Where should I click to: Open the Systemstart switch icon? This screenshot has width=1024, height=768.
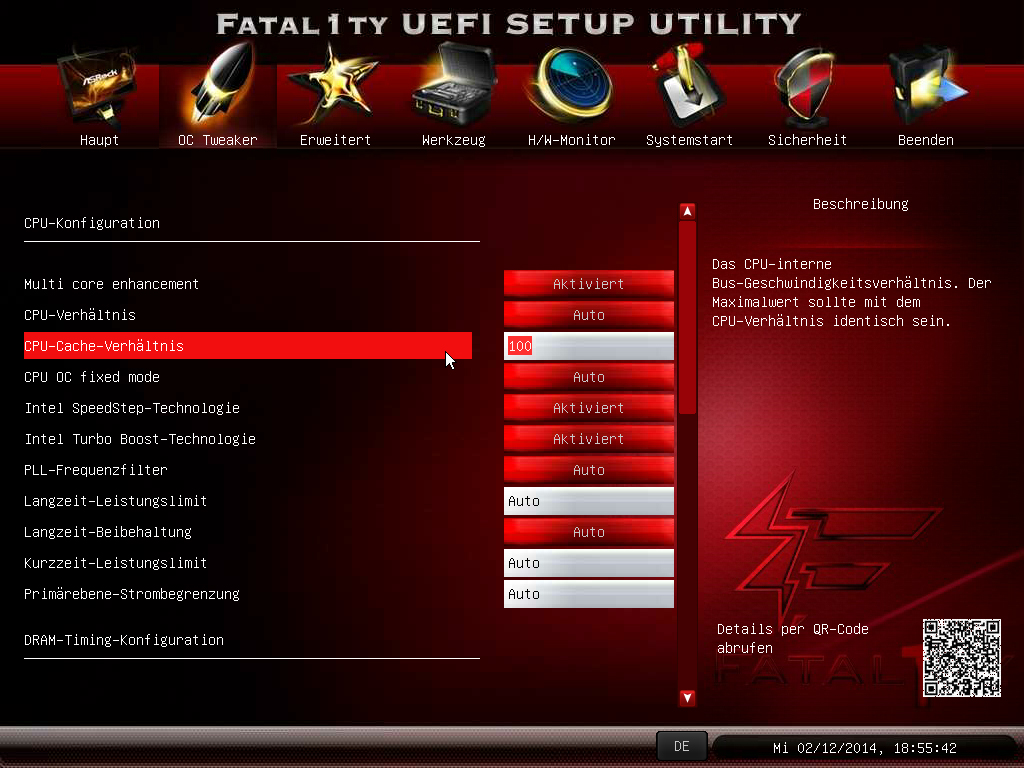click(688, 86)
